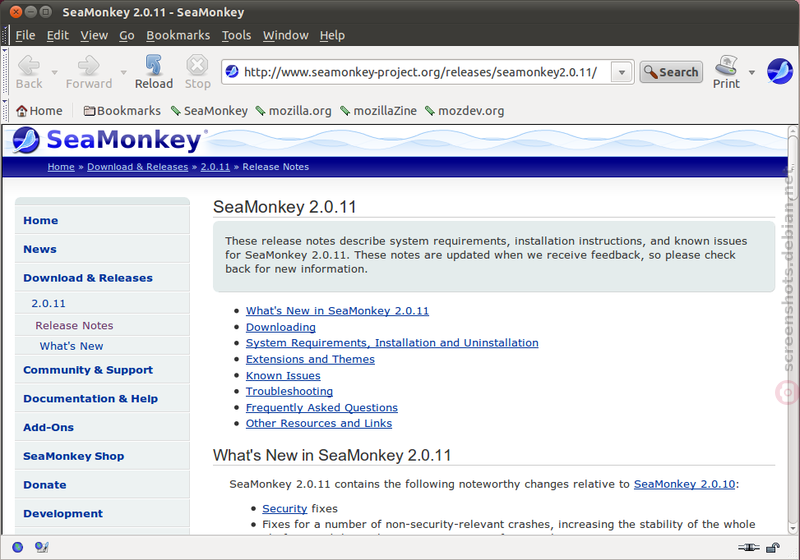800x560 pixels.
Task: Open Composer from the status bar icon
Action: (42, 547)
